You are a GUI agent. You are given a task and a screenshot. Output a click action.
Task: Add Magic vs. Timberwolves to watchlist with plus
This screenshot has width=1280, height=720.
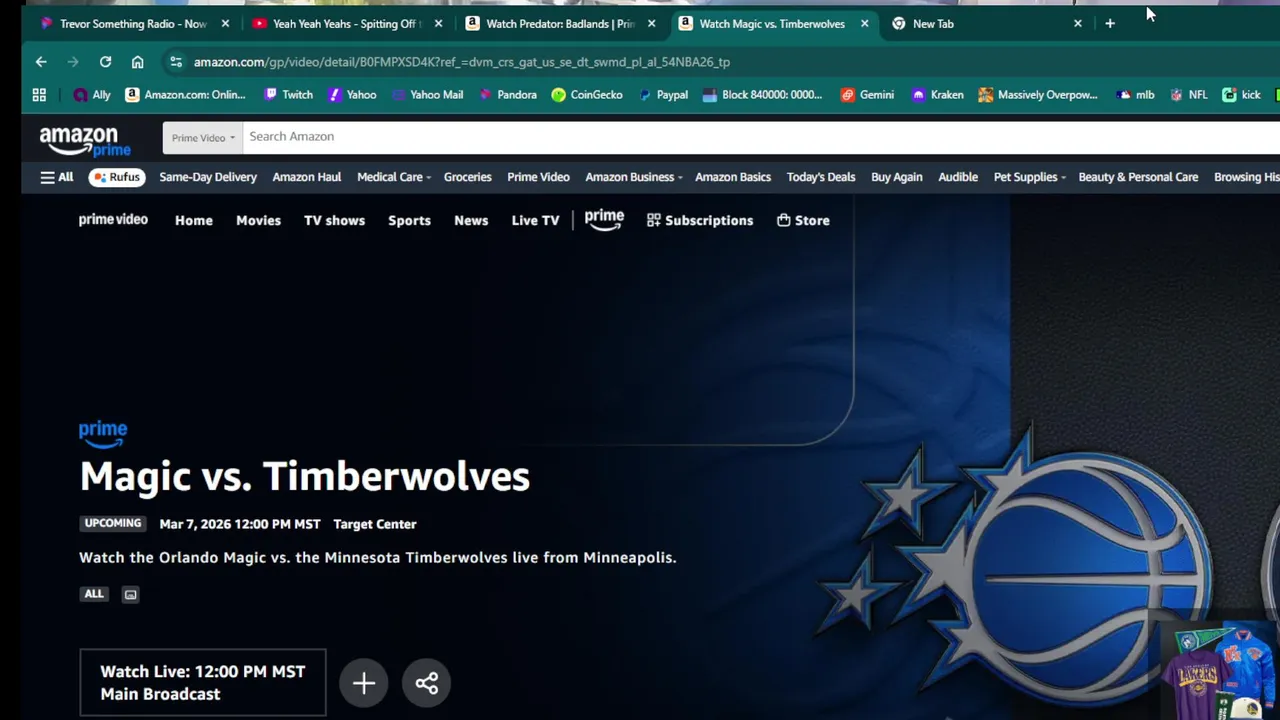point(364,683)
